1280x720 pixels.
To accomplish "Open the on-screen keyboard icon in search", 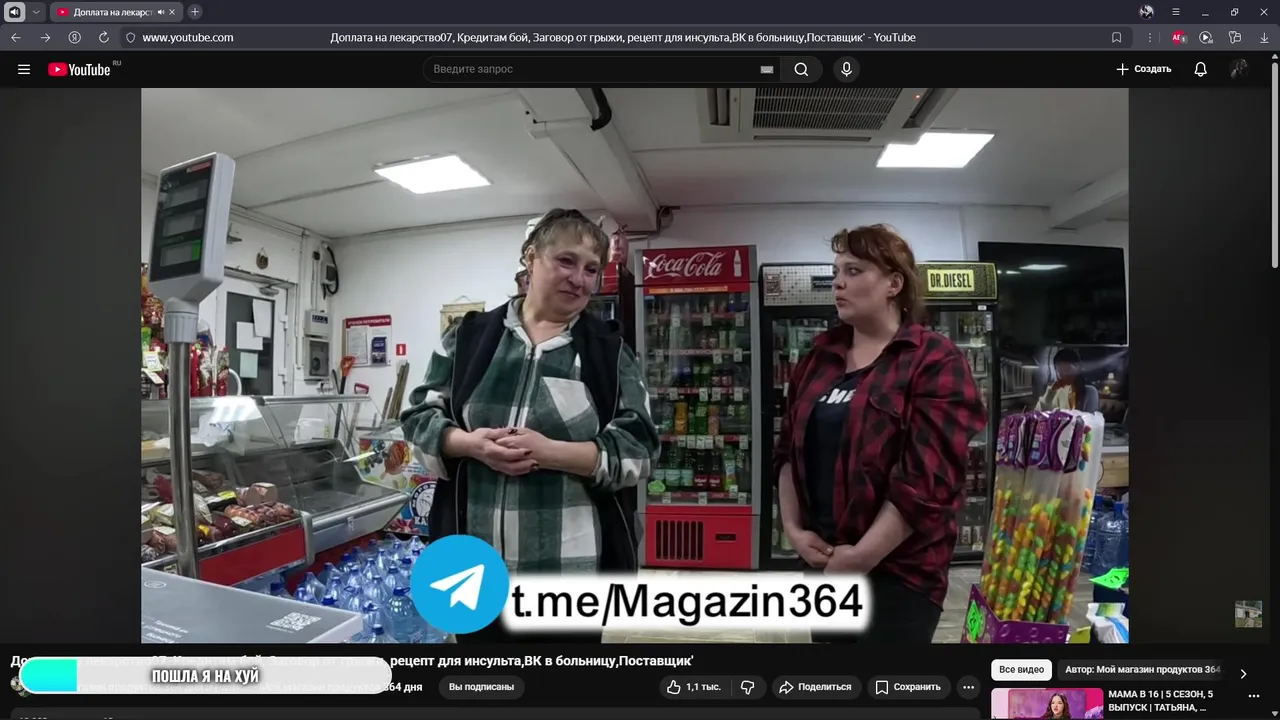I will (767, 69).
